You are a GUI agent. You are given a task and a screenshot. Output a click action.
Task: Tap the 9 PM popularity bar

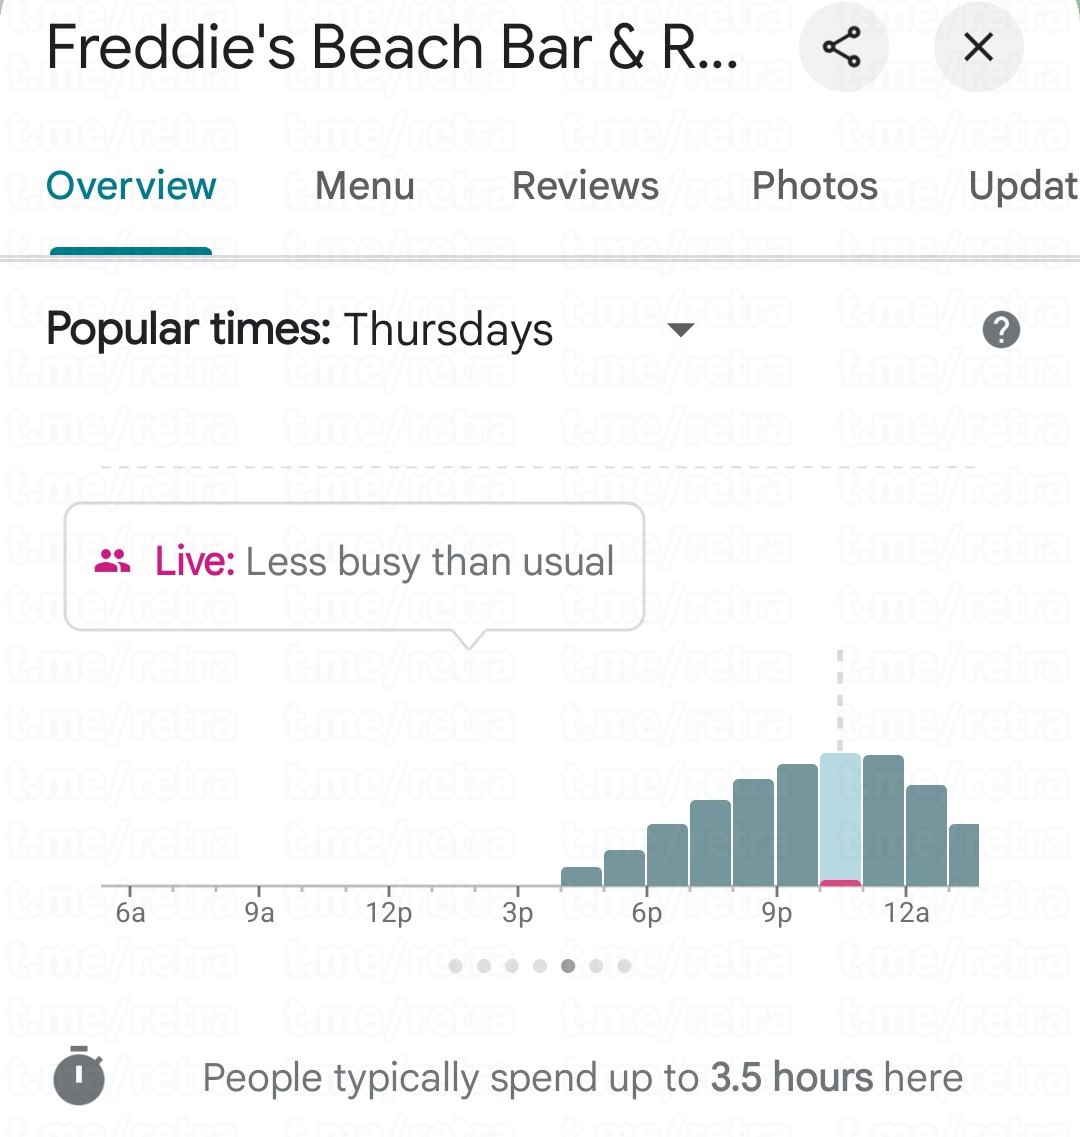[x=797, y=826]
